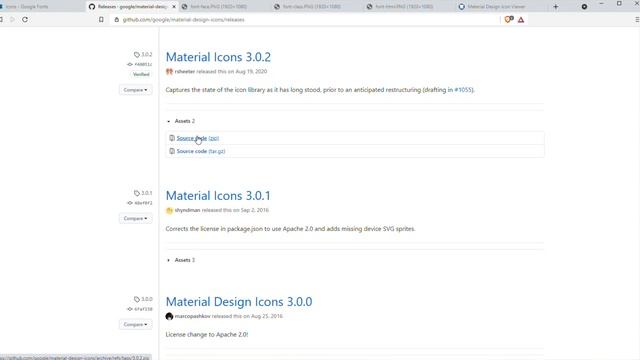The width and height of the screenshot is (640, 360).
Task: Open the Compare dropdown for release 3.0.2
Action: 136,90
